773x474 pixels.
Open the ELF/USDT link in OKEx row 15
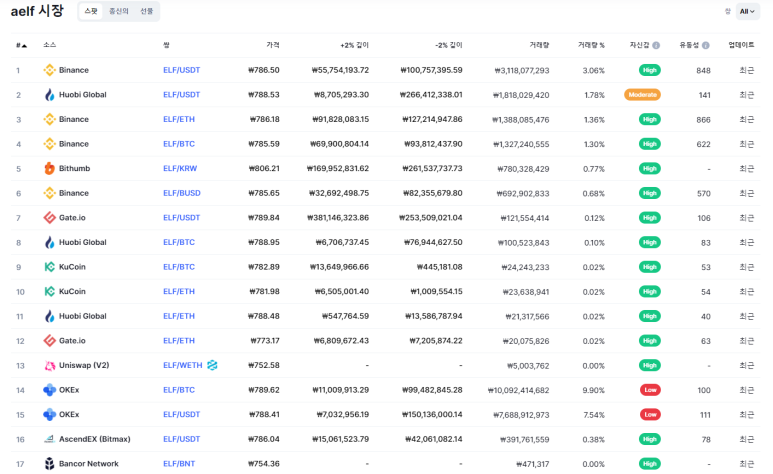tap(181, 415)
